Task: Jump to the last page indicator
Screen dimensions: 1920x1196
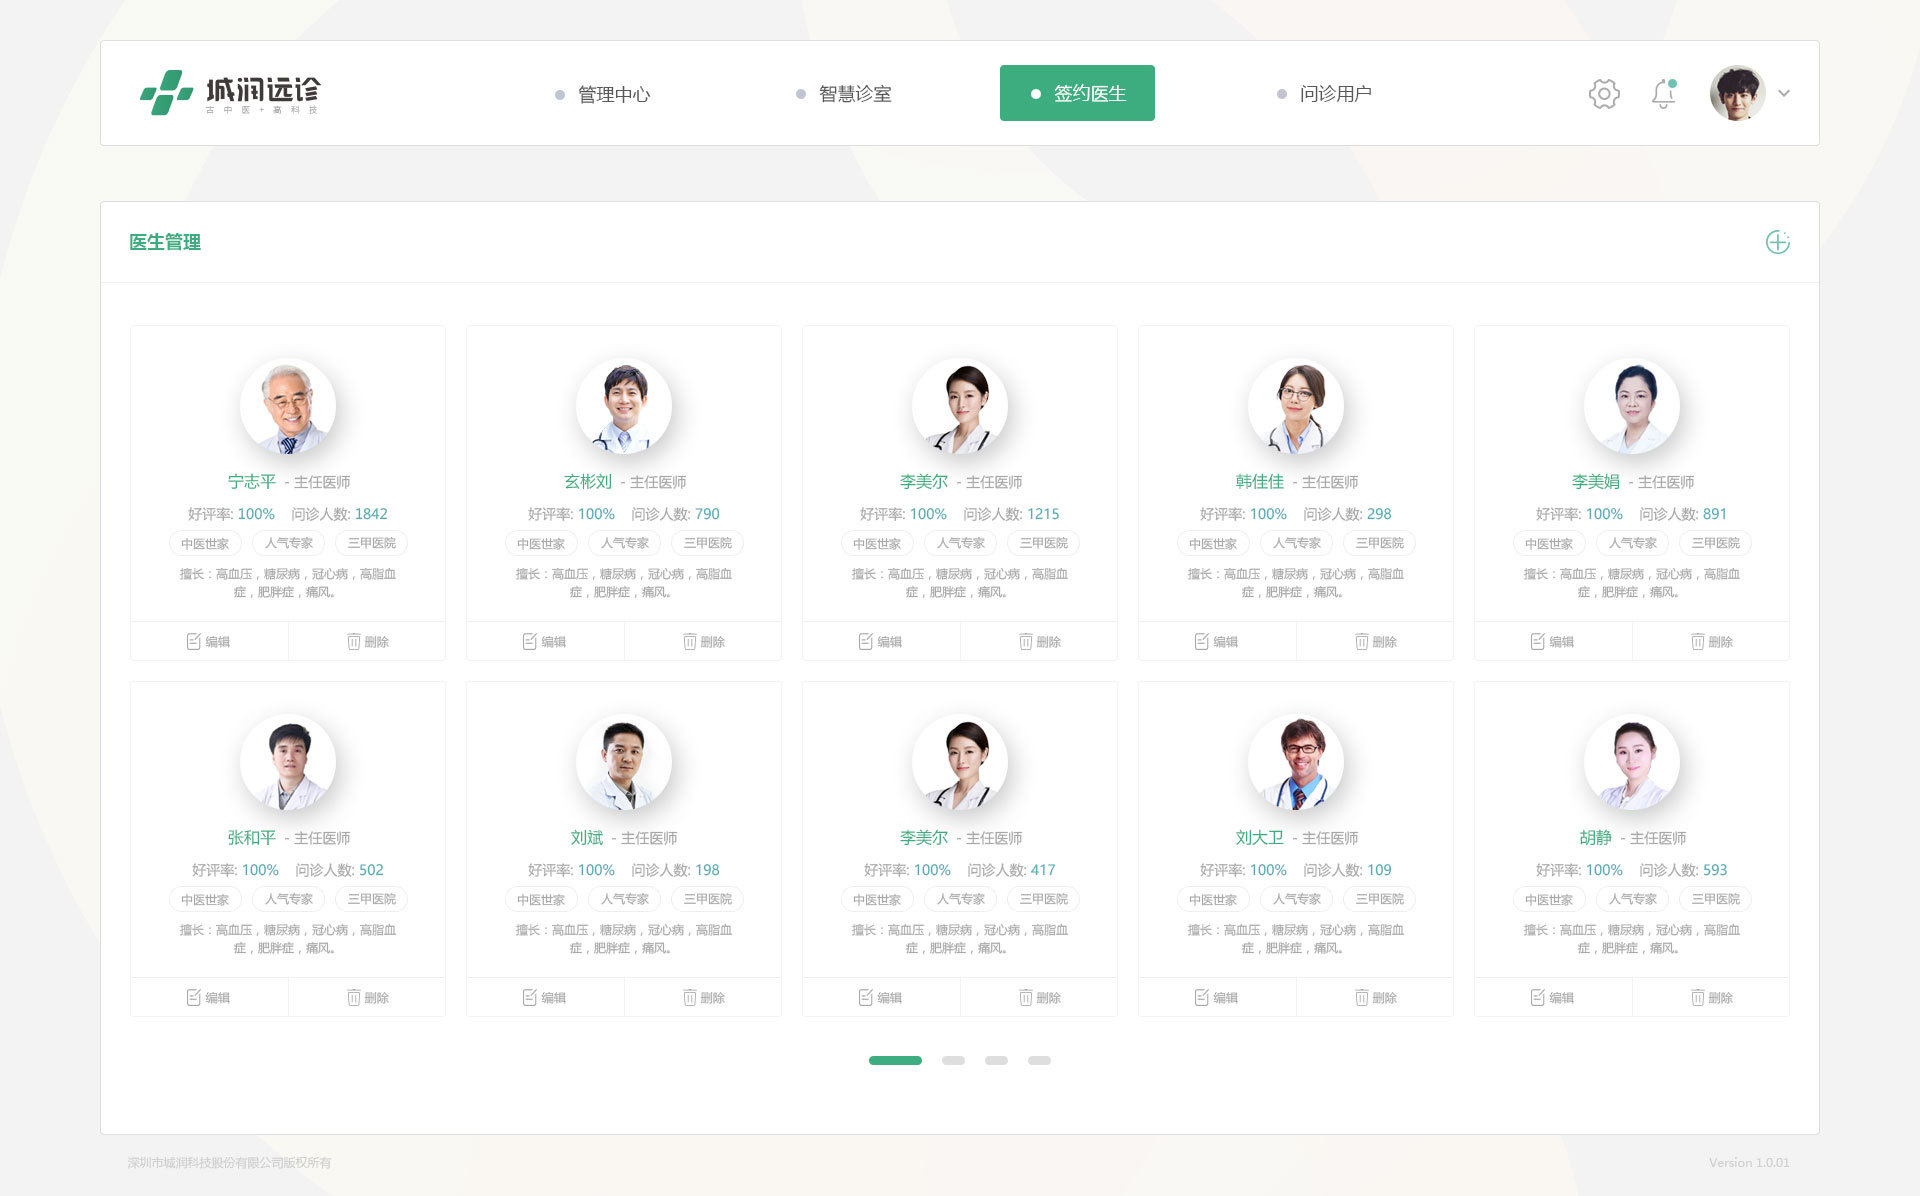Action: tap(1039, 1060)
